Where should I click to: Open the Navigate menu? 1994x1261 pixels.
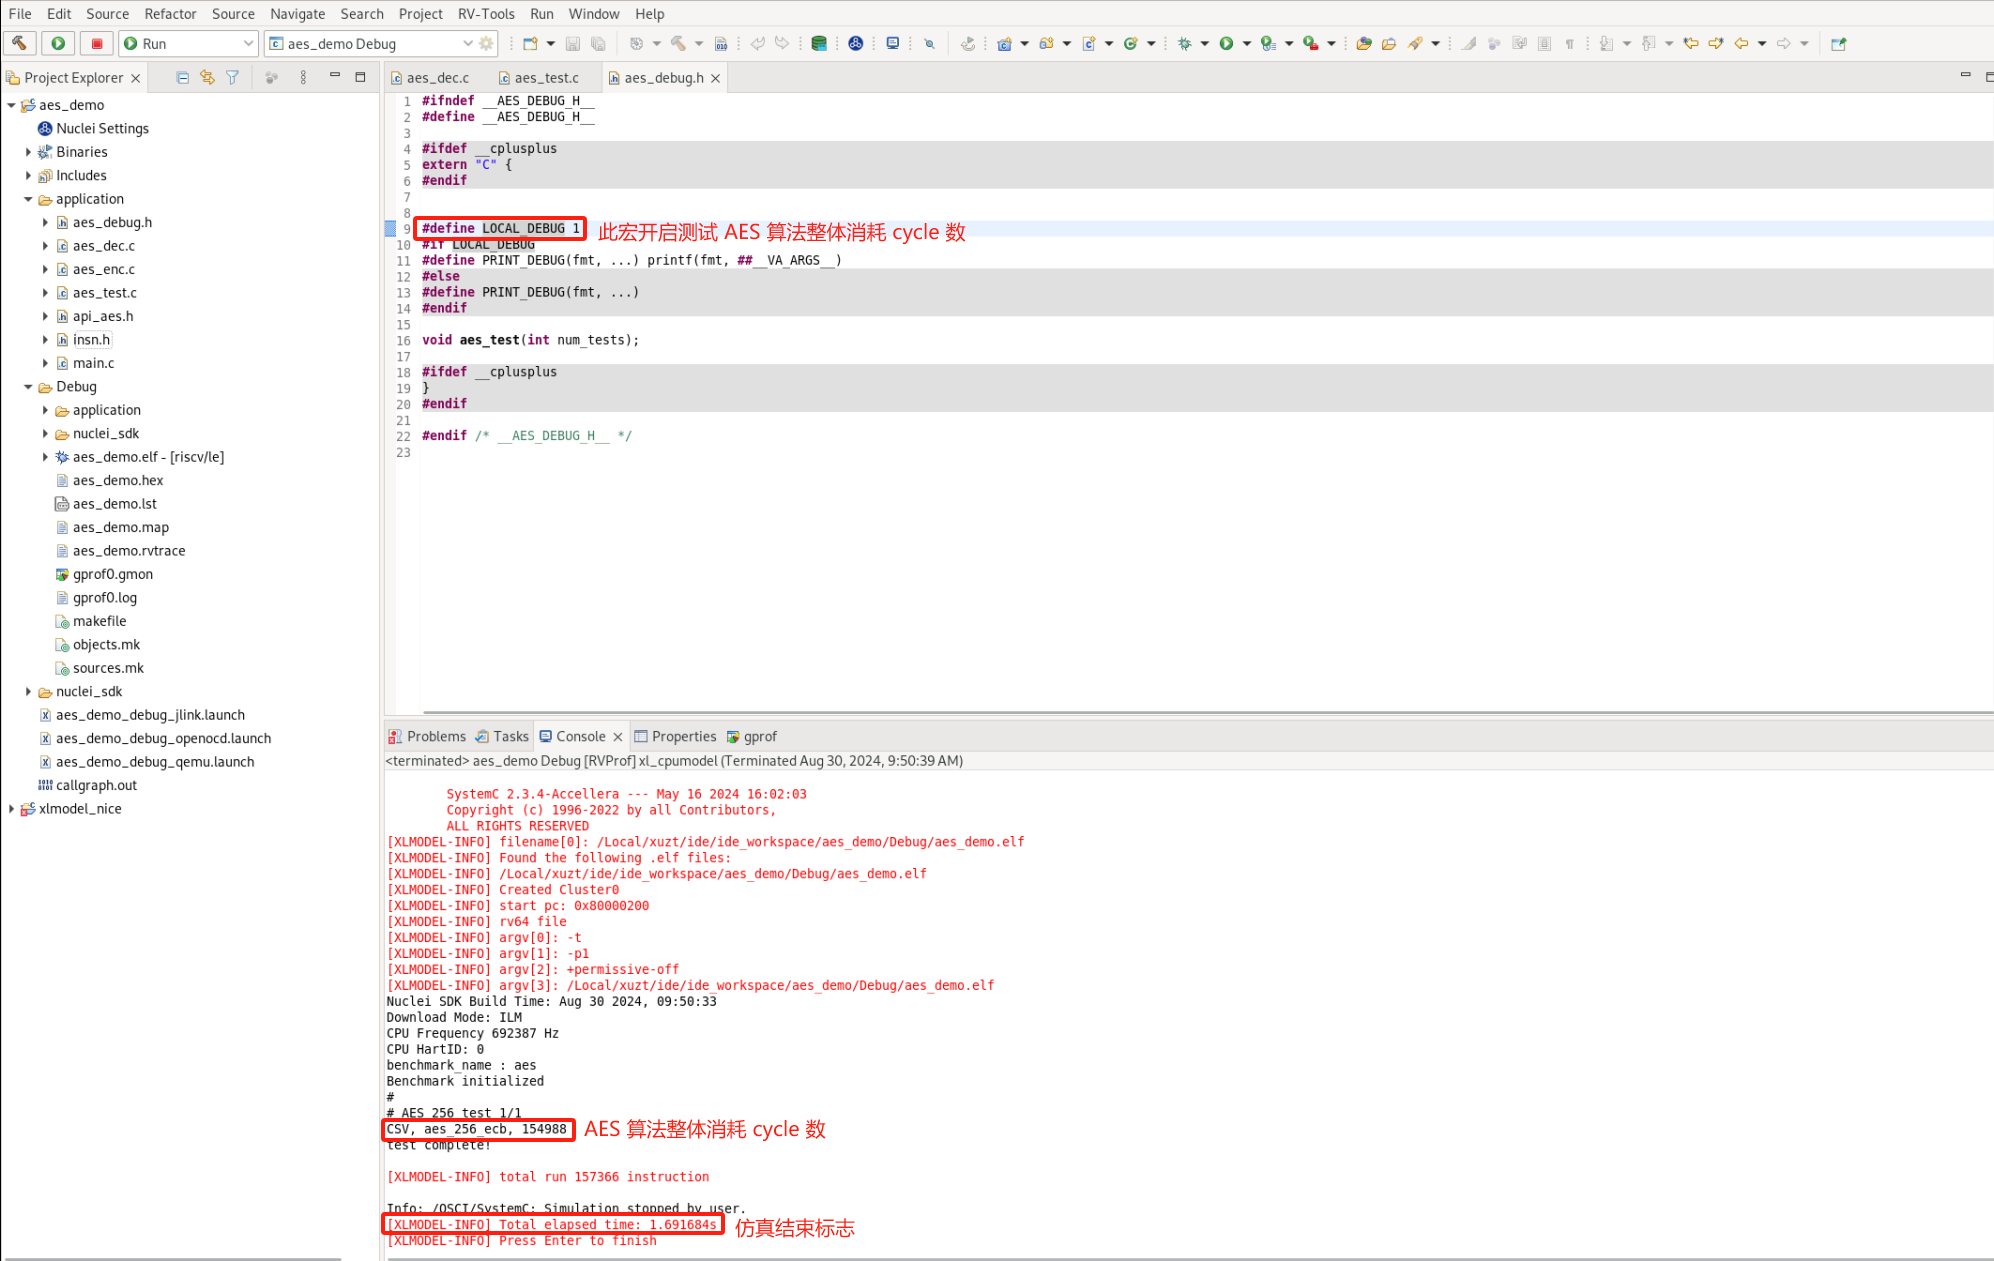click(296, 13)
